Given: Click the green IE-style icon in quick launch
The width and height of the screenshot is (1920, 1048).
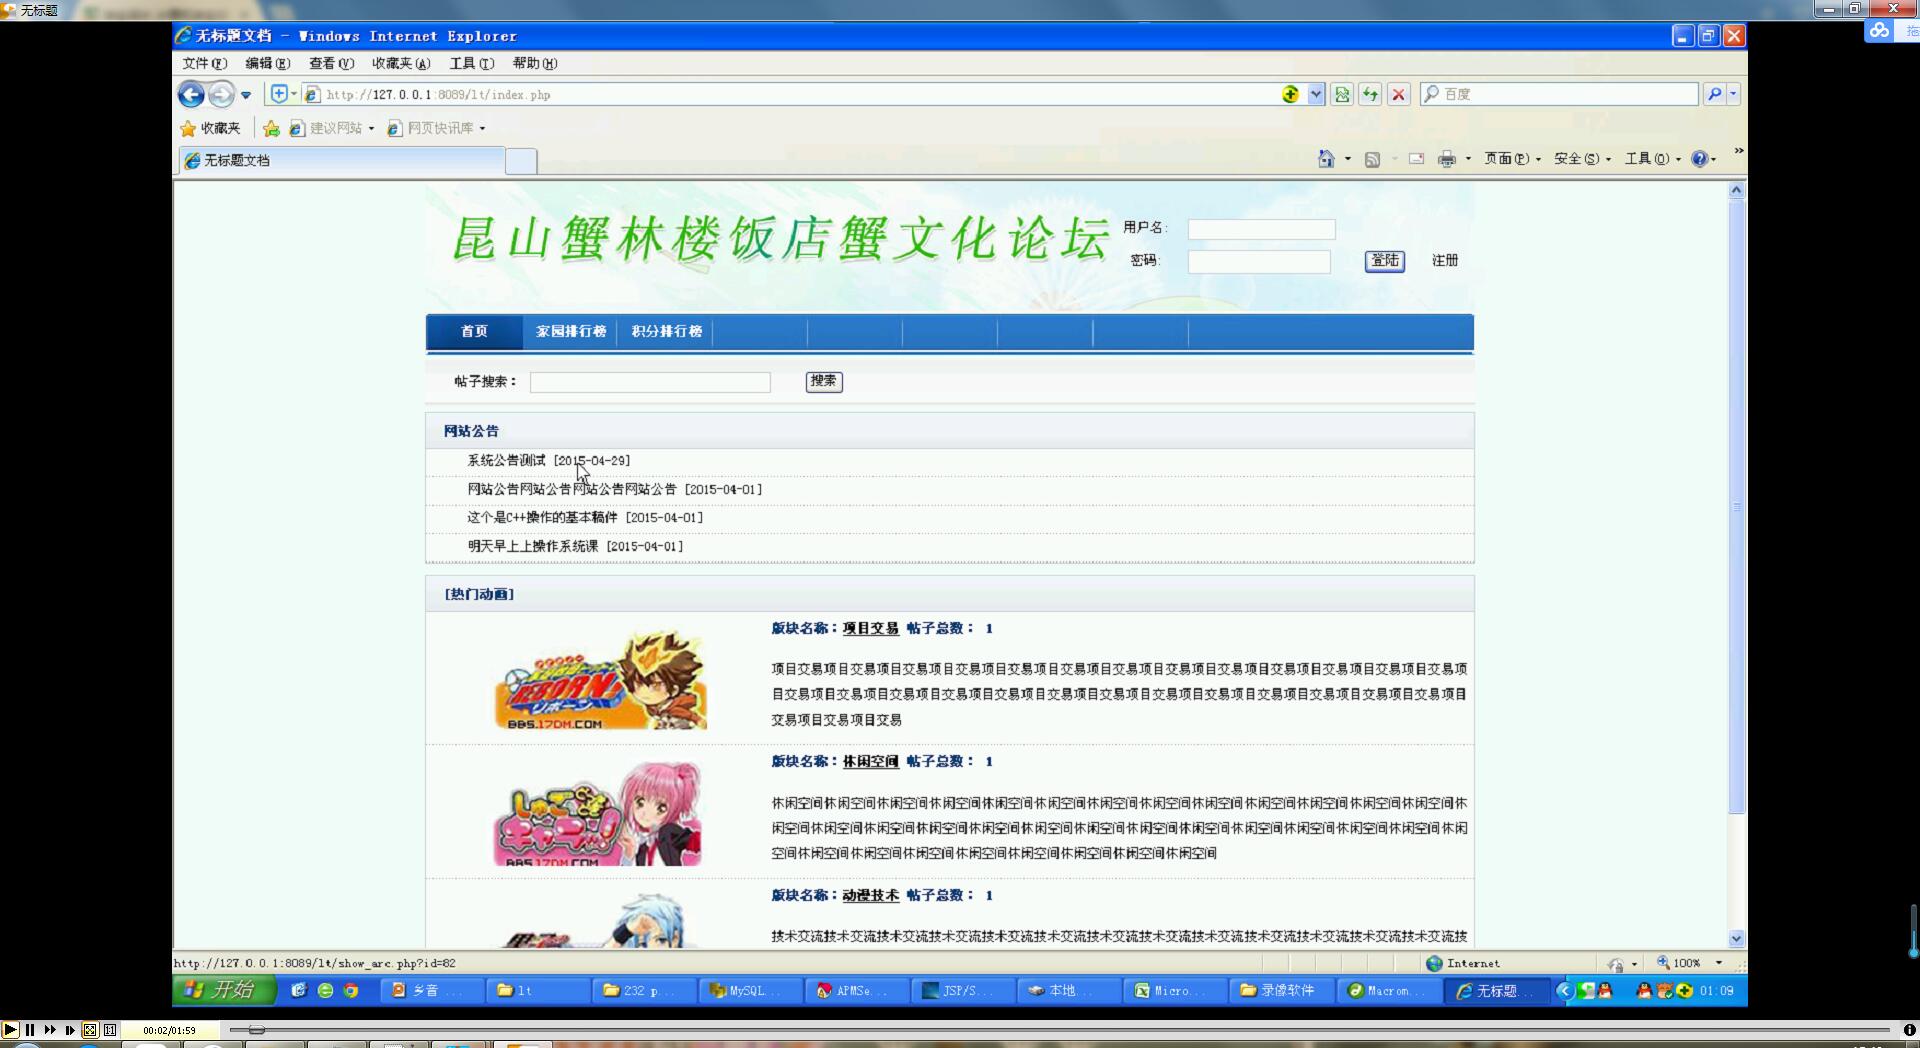Looking at the screenshot, I should pos(325,990).
